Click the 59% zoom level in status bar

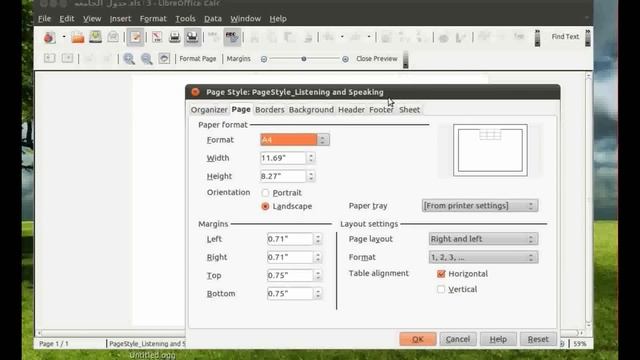pyautogui.click(x=580, y=344)
